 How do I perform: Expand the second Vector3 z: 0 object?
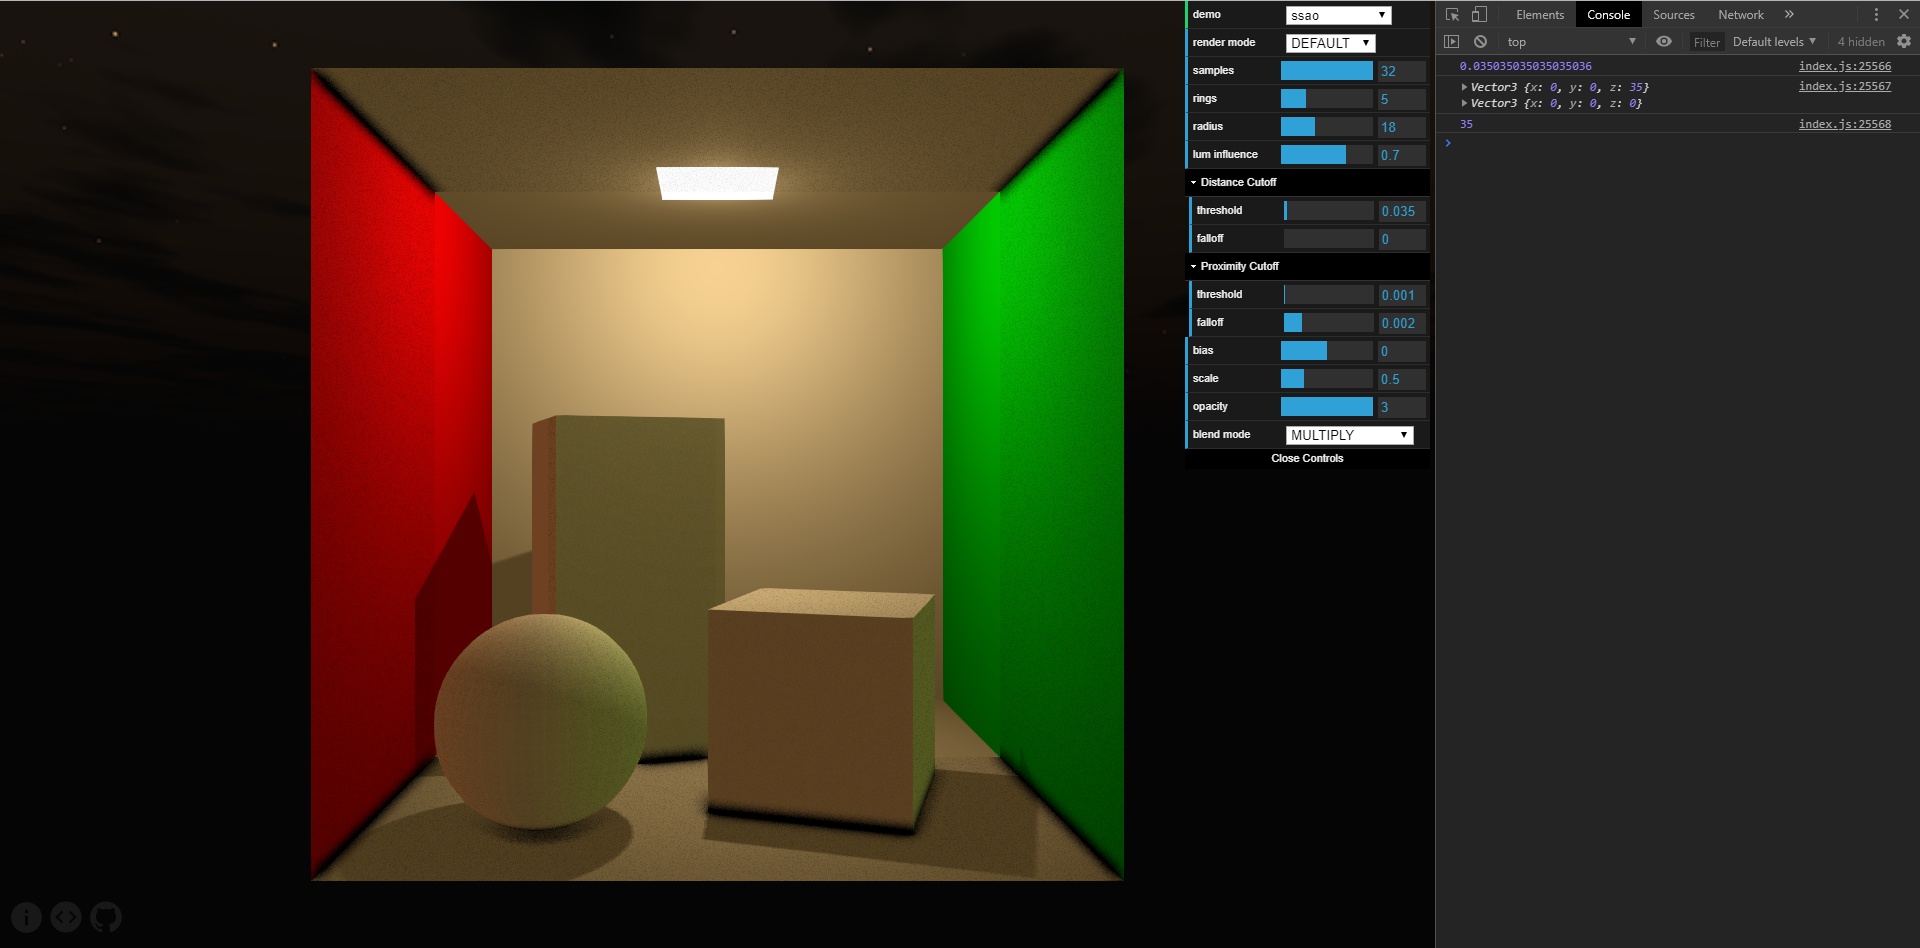[1464, 103]
